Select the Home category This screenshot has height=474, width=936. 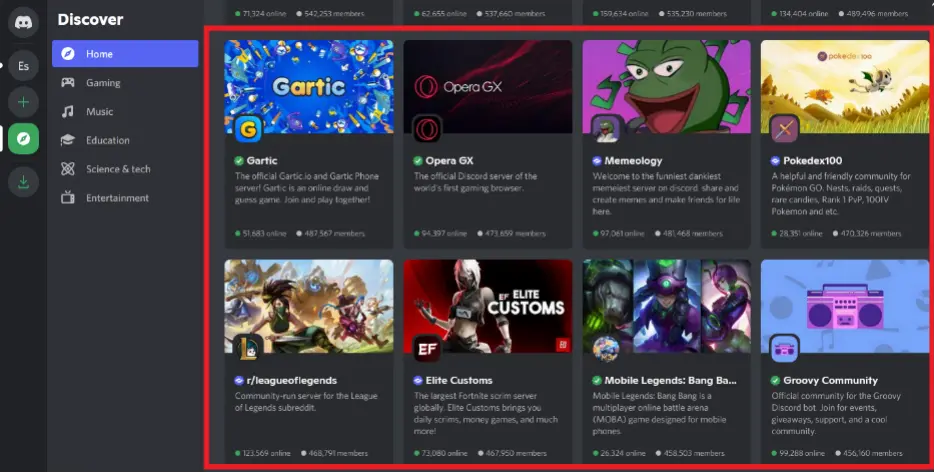click(x=125, y=54)
